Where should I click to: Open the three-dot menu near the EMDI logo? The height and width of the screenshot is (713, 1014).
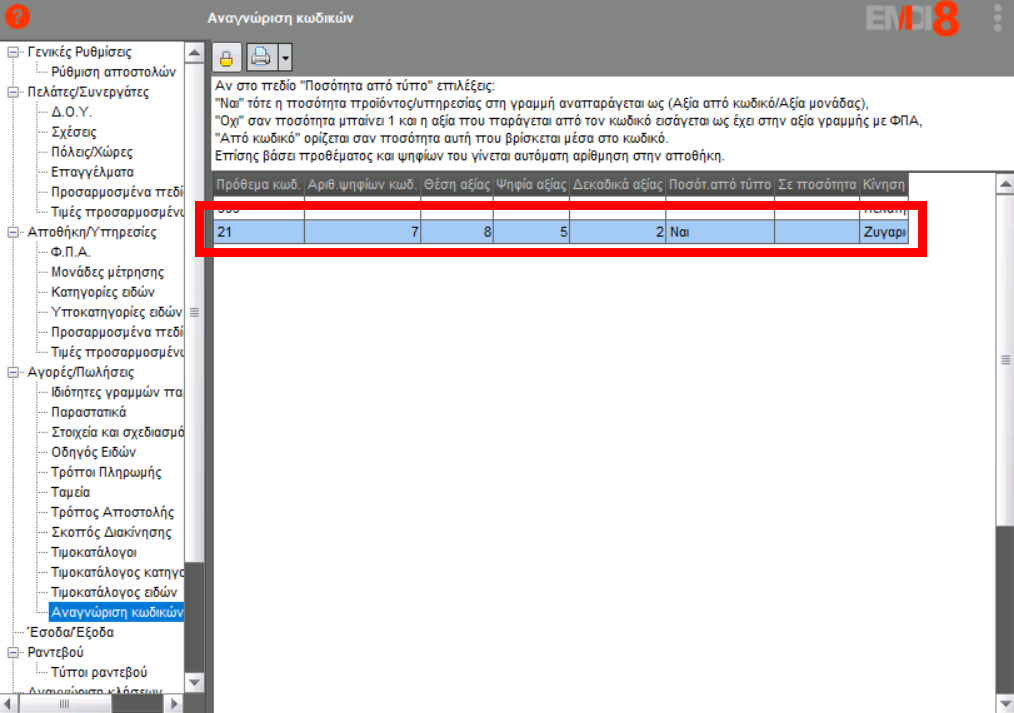tap(997, 17)
